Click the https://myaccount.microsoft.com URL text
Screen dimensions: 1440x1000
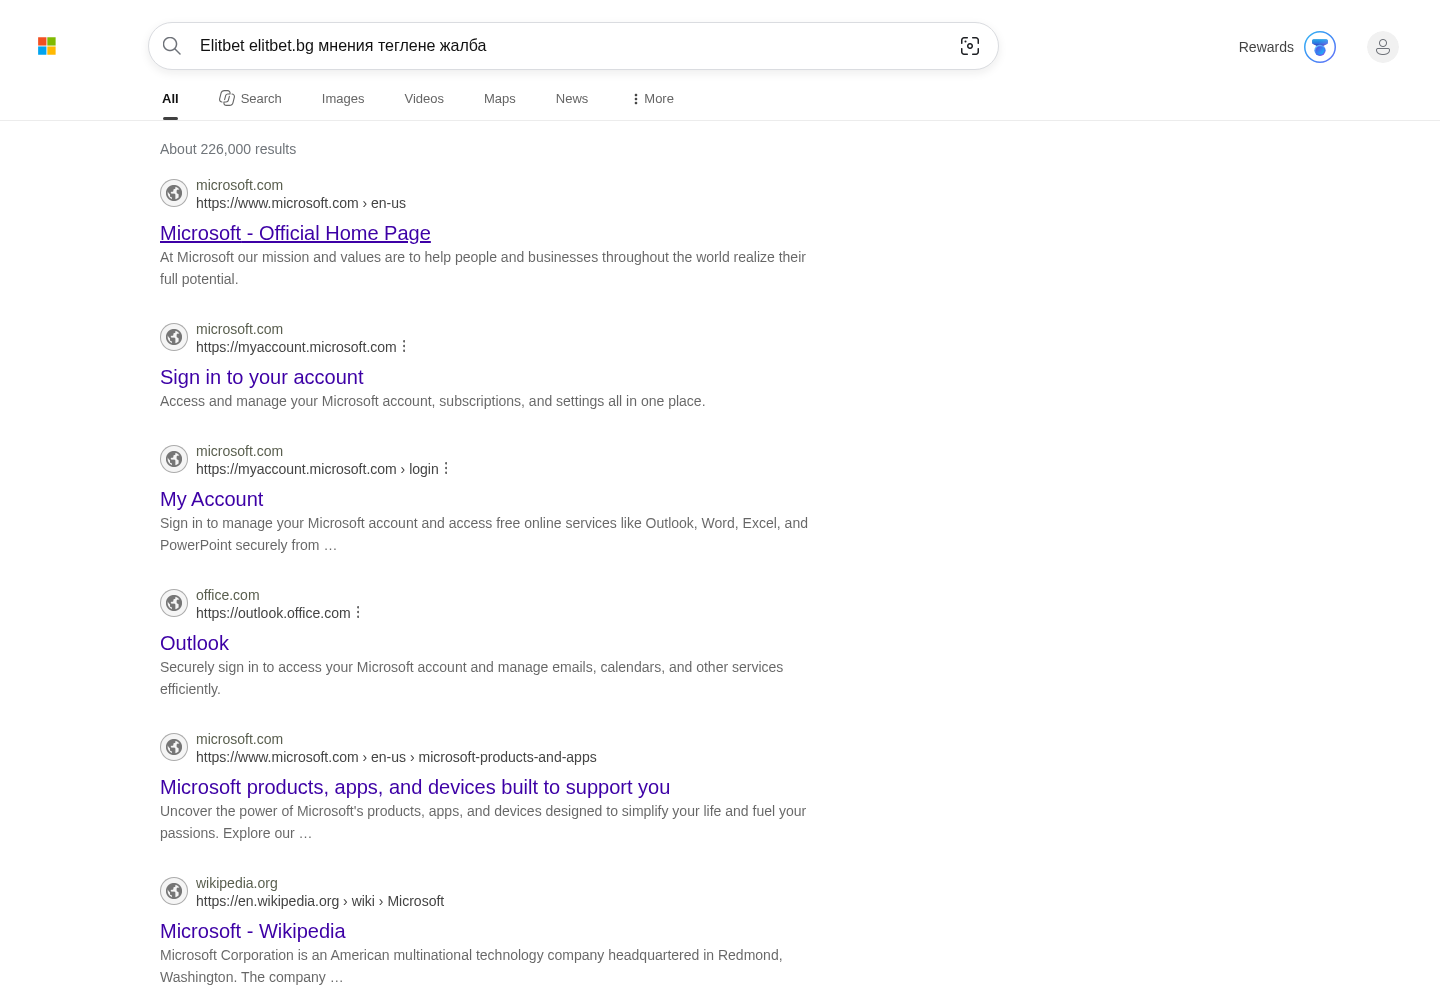296,347
